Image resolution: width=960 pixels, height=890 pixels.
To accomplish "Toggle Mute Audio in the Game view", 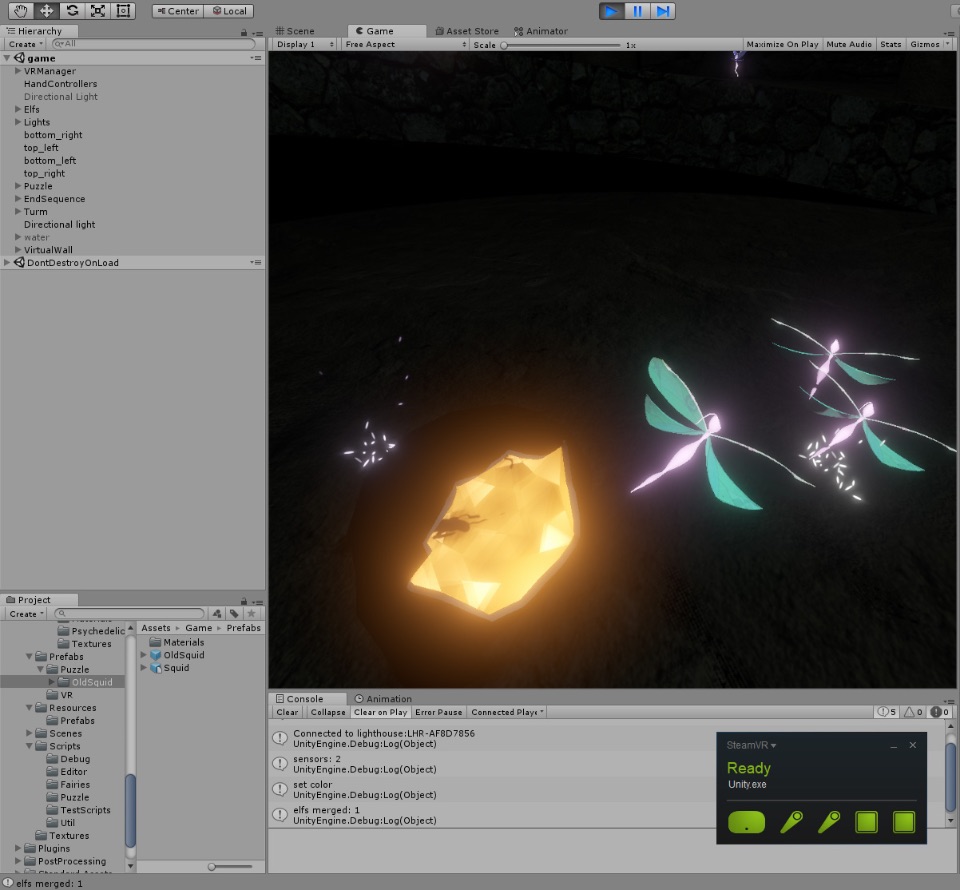I will coord(849,44).
